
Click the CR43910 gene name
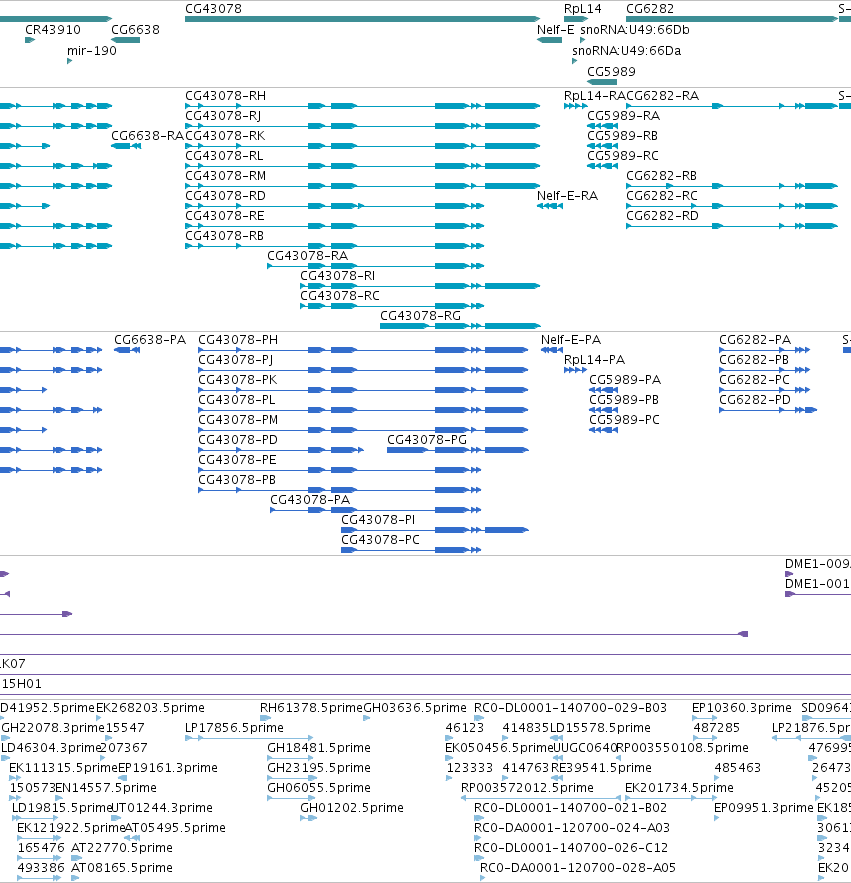coord(53,30)
